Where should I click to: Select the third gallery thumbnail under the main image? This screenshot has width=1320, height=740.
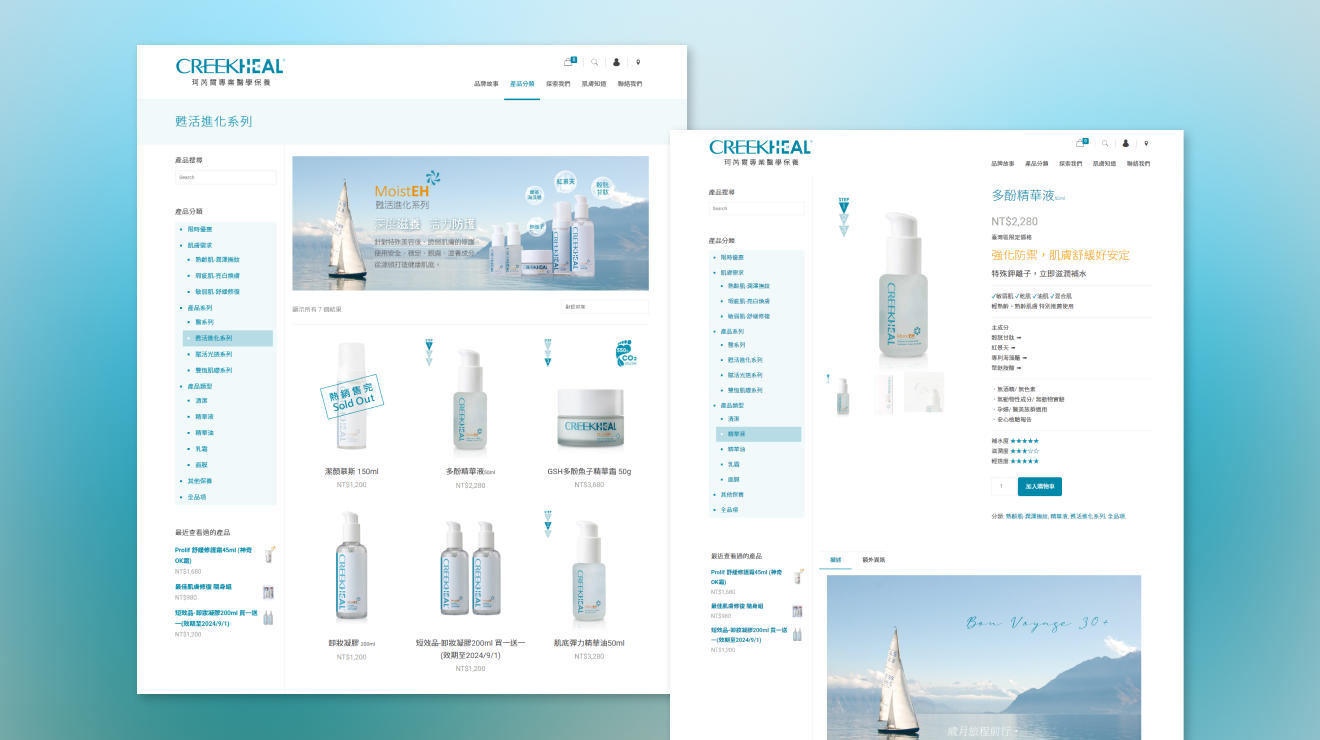[x=924, y=393]
